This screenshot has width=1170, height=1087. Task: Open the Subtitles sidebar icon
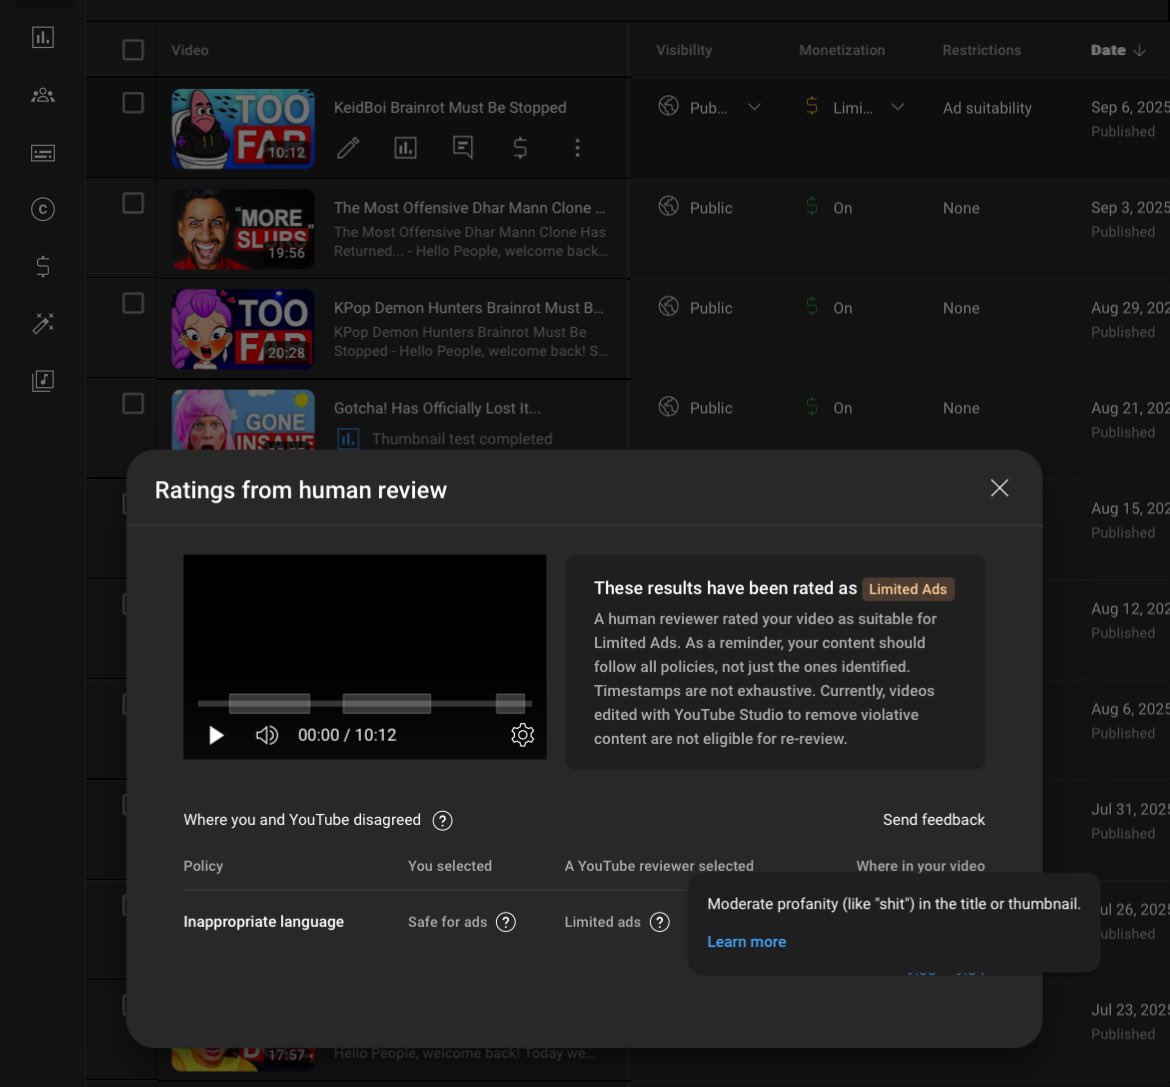(43, 153)
